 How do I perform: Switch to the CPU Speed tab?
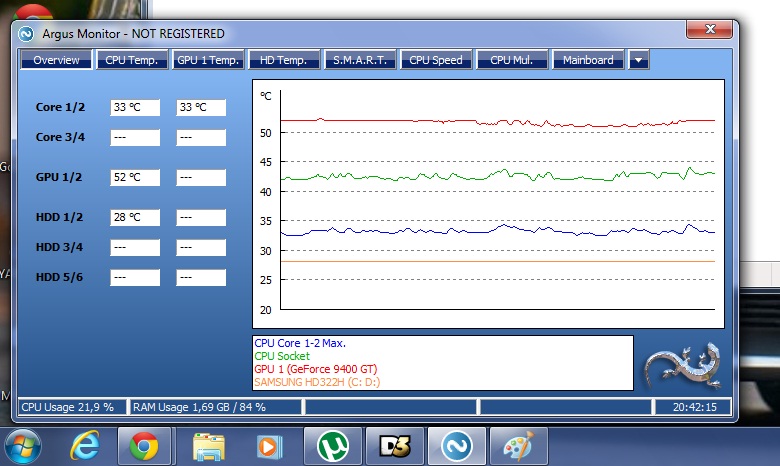click(436, 60)
